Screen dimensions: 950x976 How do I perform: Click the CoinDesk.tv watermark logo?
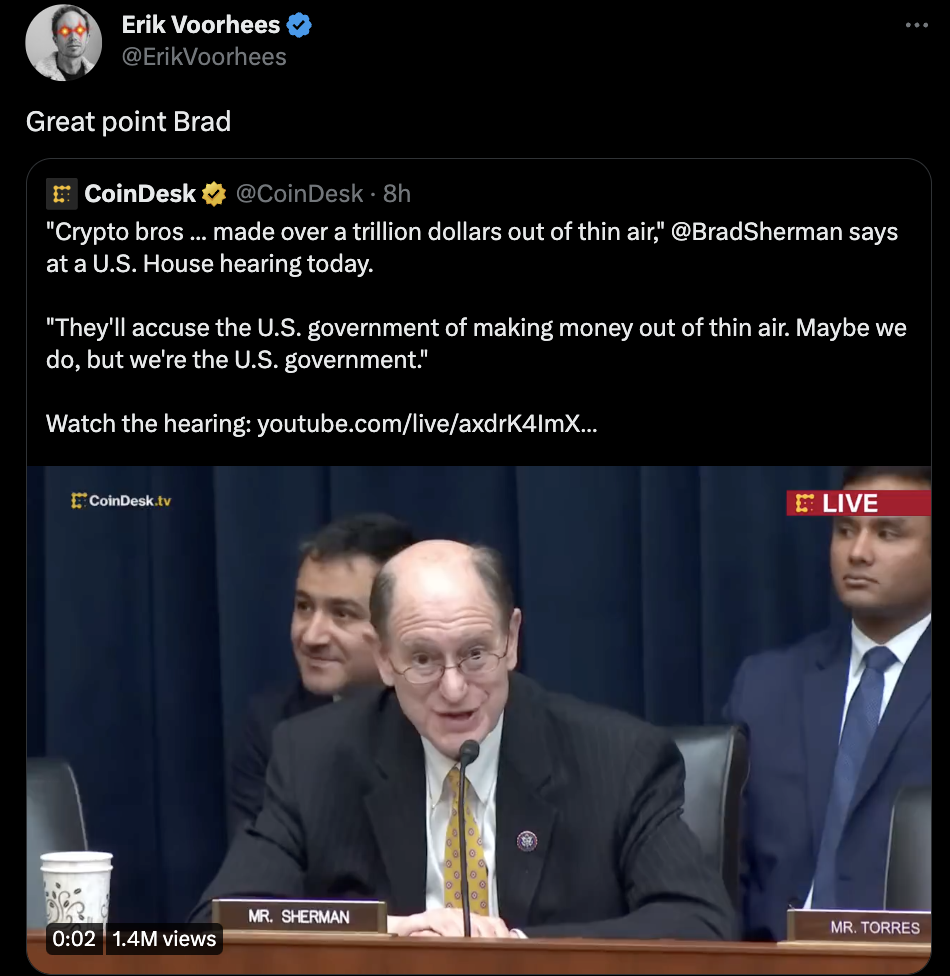(x=121, y=500)
